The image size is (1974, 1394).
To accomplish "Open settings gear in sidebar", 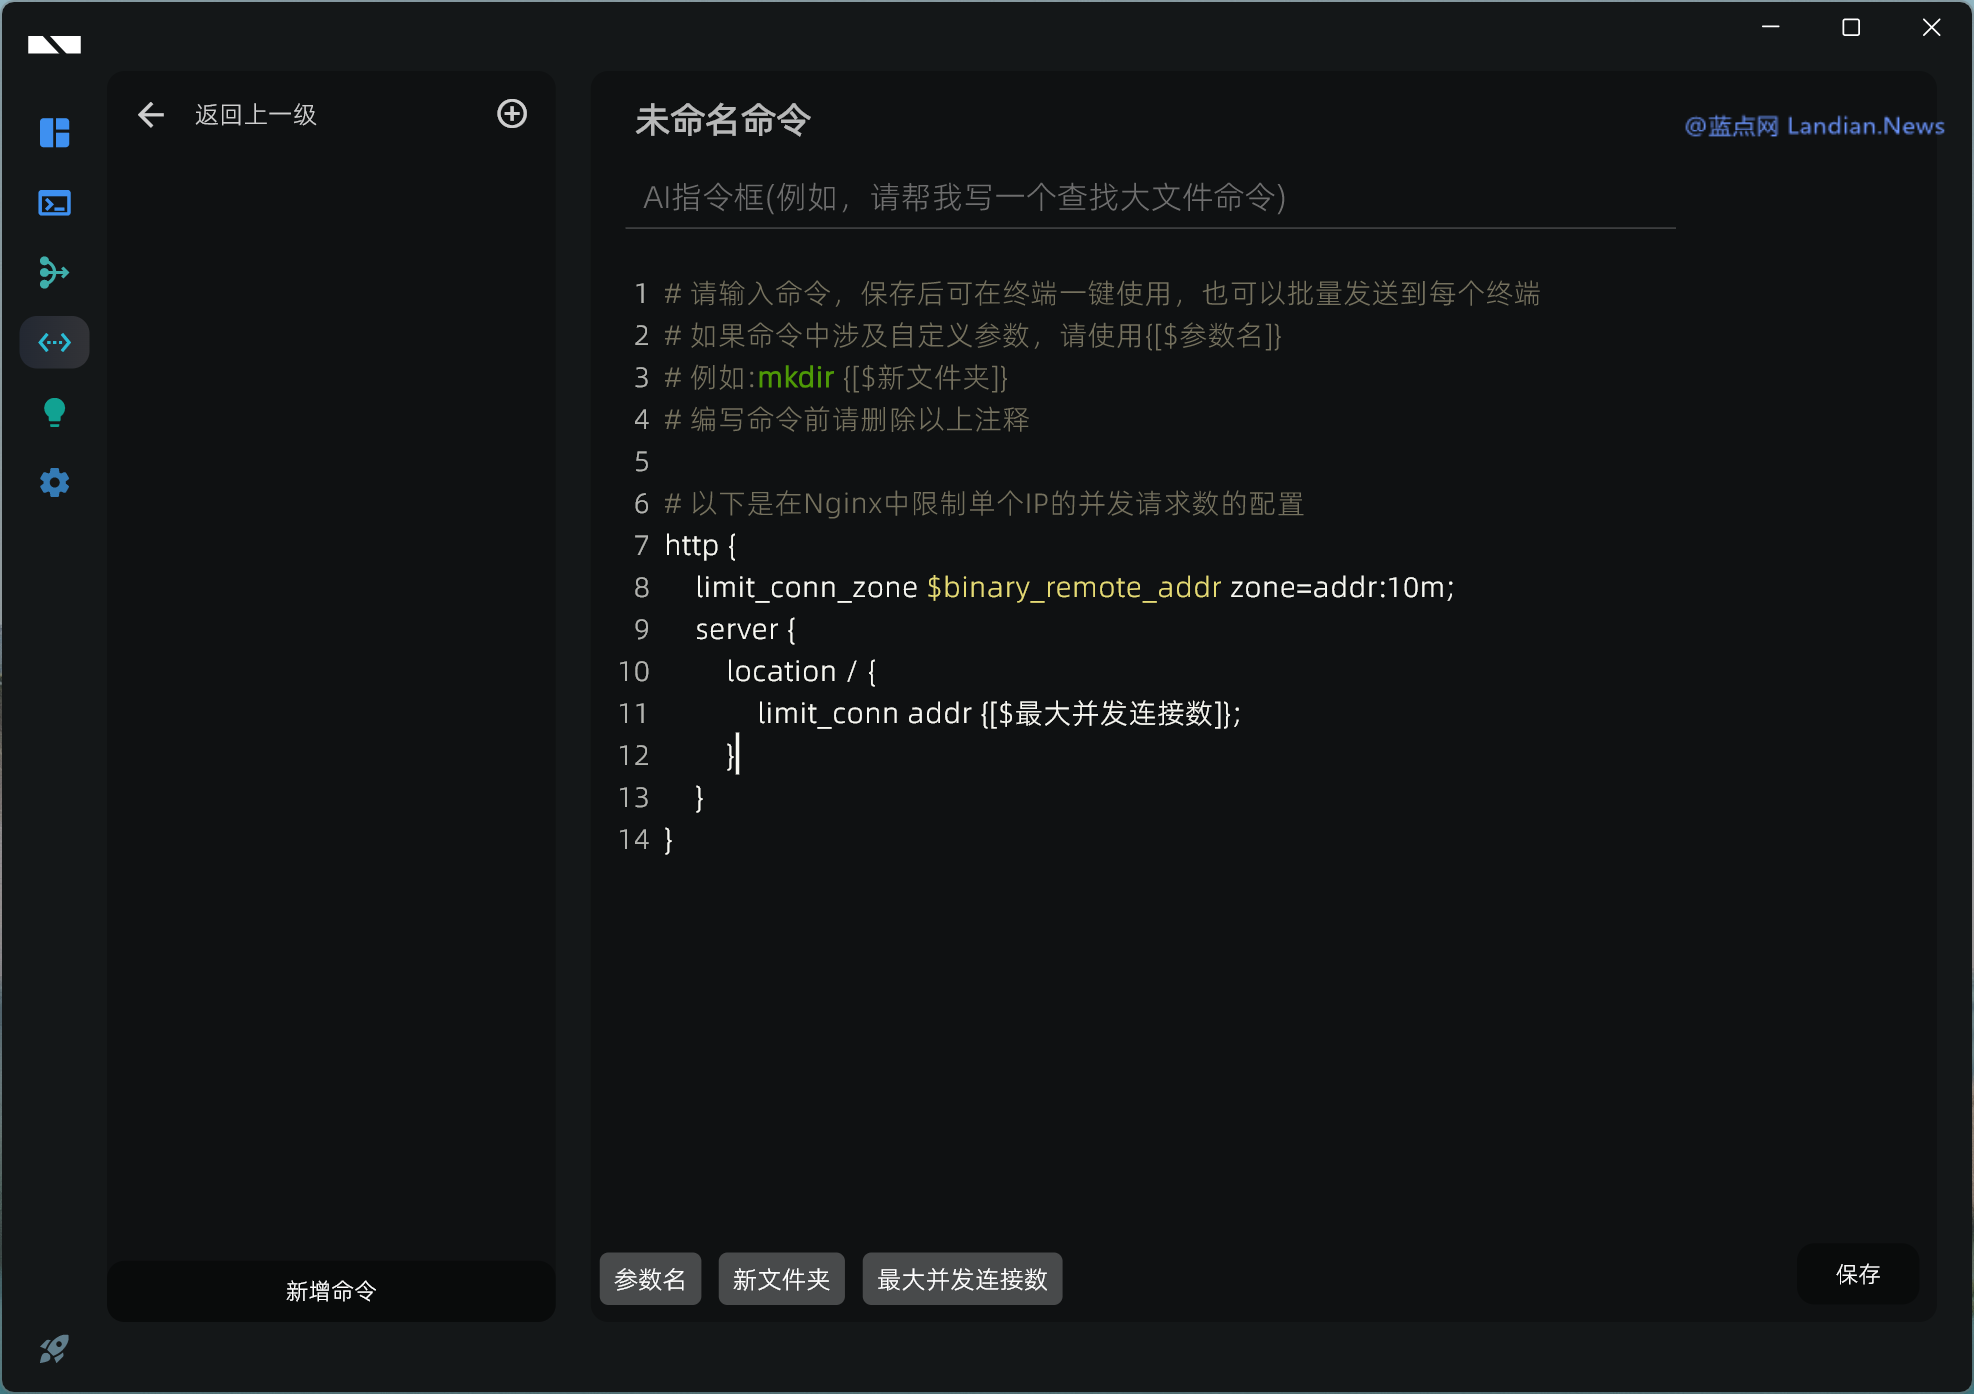I will 54,483.
